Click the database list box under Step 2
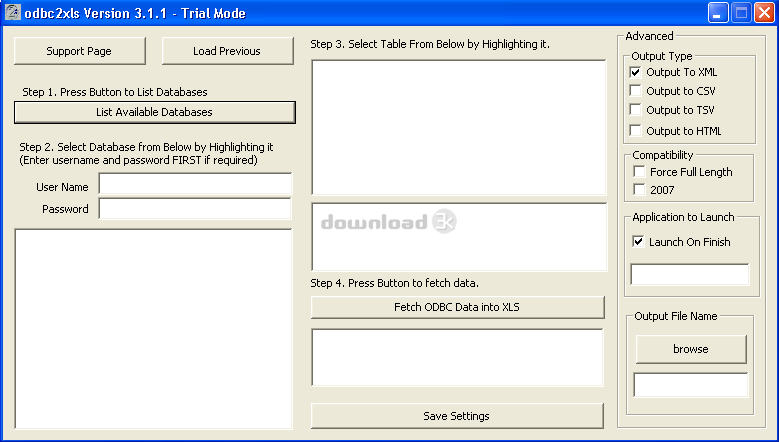This screenshot has width=779, height=442. click(154, 329)
